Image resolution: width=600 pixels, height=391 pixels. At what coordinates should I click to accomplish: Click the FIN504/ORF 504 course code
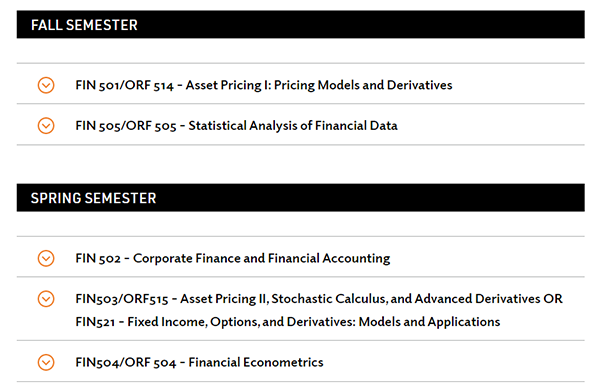click(x=126, y=362)
